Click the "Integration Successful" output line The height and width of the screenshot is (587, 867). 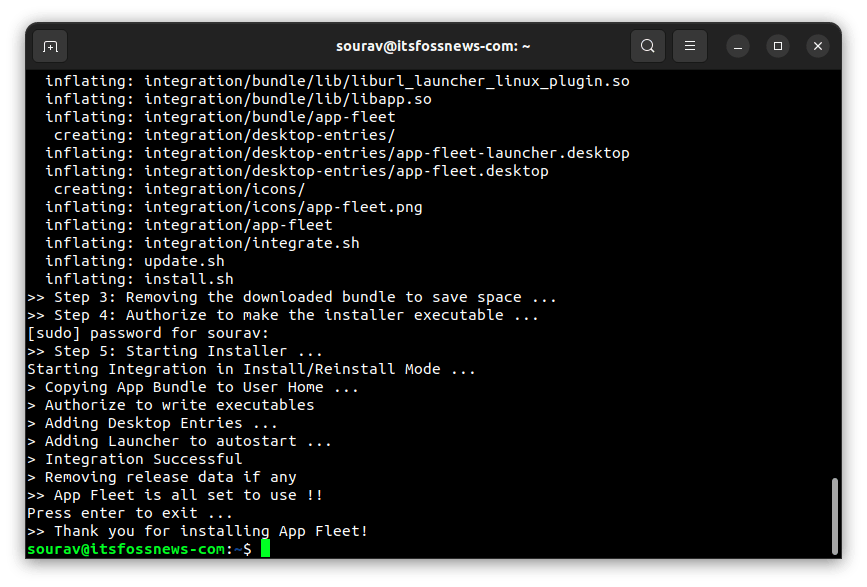pos(135,459)
